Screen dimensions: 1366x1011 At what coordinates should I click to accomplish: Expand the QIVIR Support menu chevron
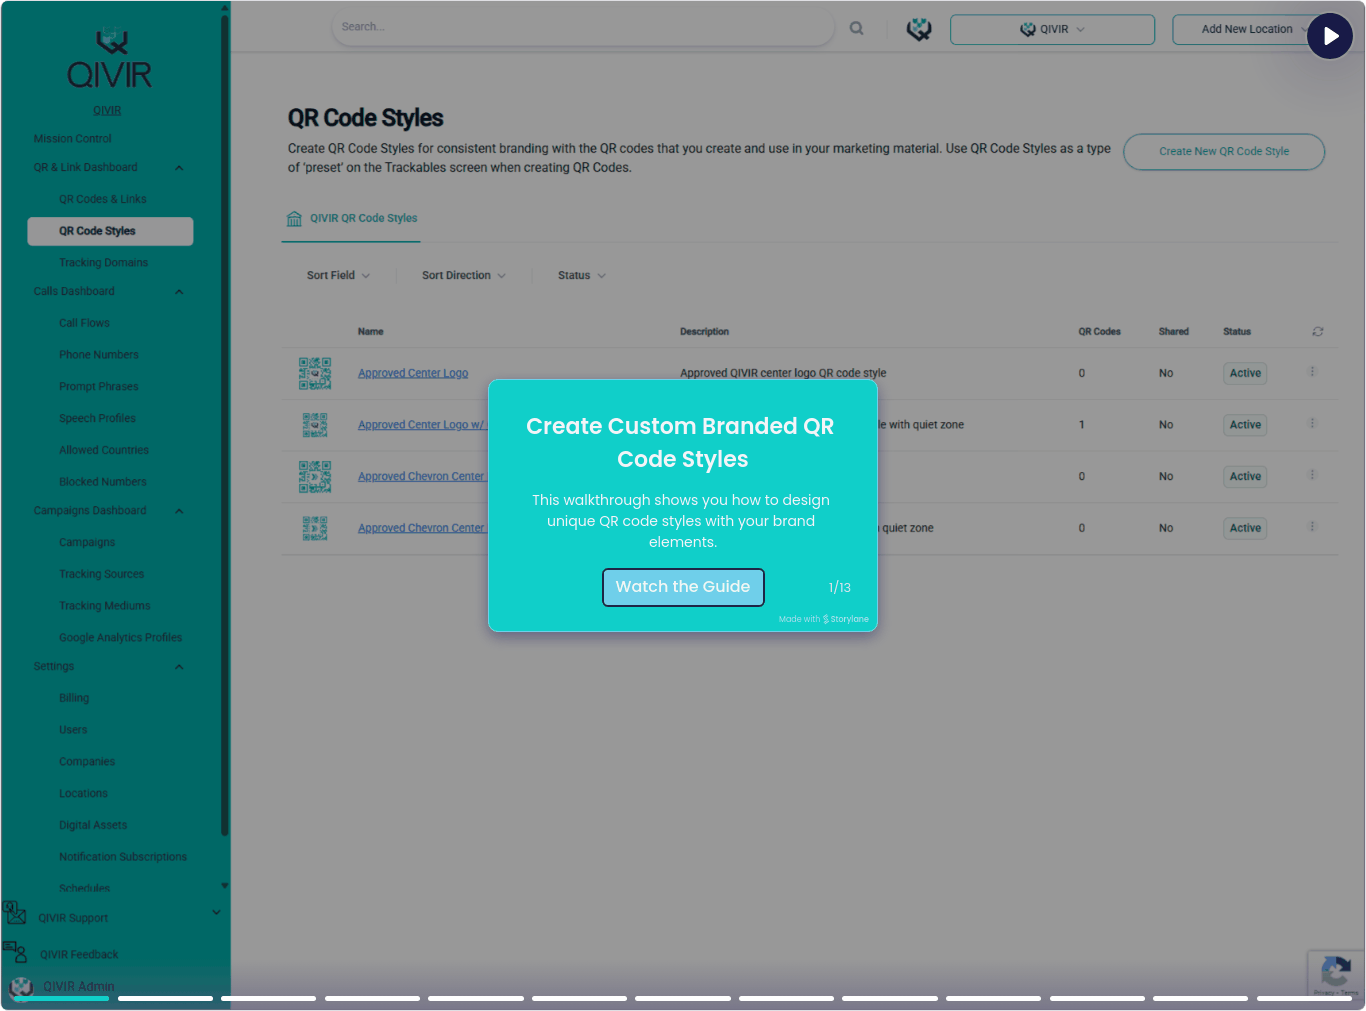[216, 912]
